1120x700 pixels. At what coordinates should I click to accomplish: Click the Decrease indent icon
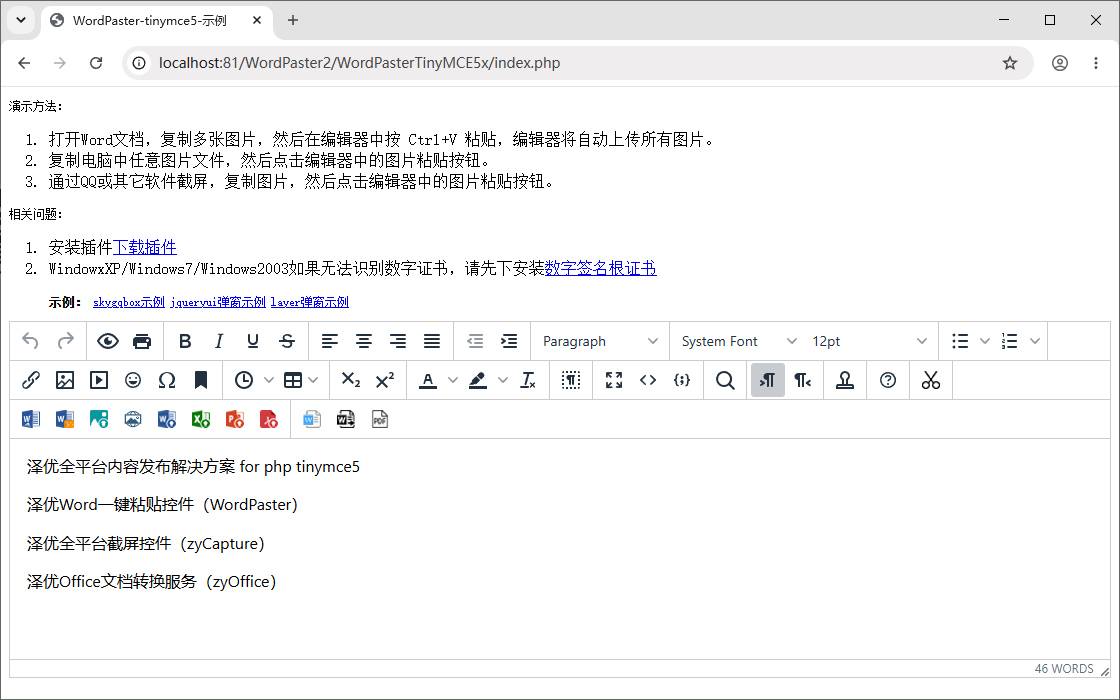click(475, 341)
